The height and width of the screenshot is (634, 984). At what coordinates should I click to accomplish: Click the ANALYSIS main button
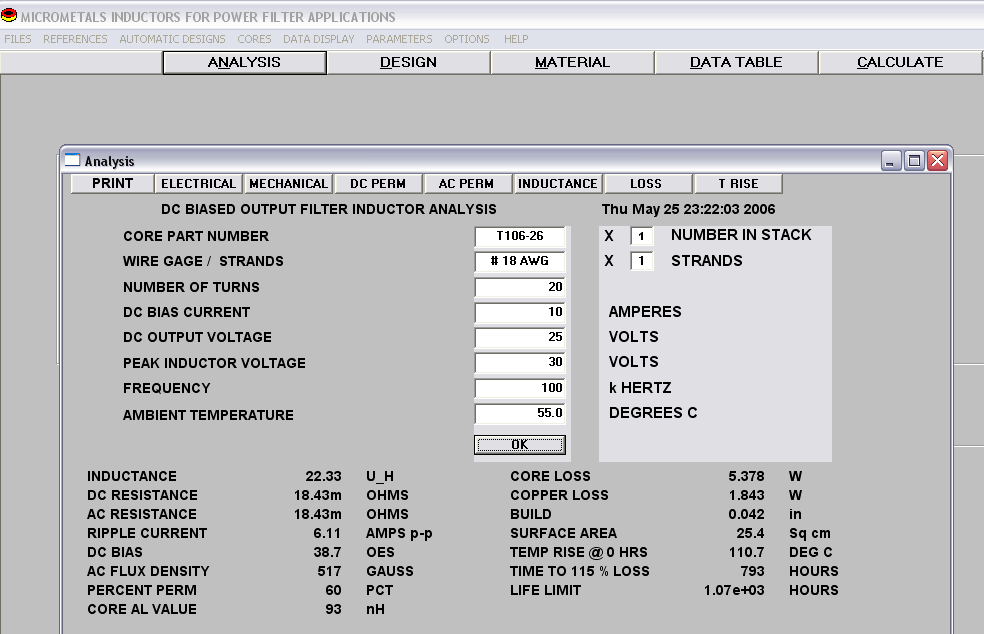[245, 62]
